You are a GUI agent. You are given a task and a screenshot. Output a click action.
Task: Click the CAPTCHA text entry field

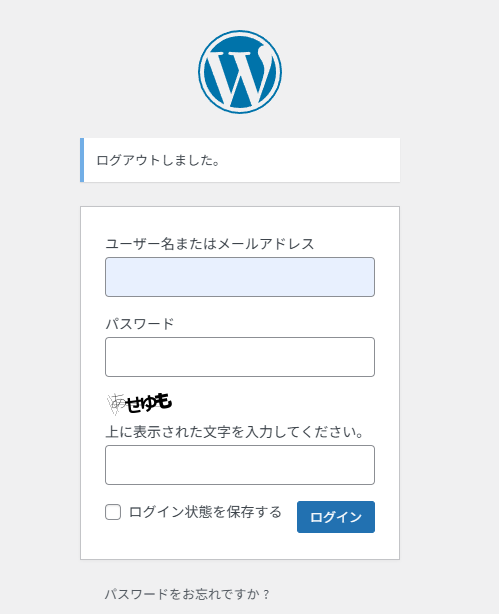tap(240, 465)
